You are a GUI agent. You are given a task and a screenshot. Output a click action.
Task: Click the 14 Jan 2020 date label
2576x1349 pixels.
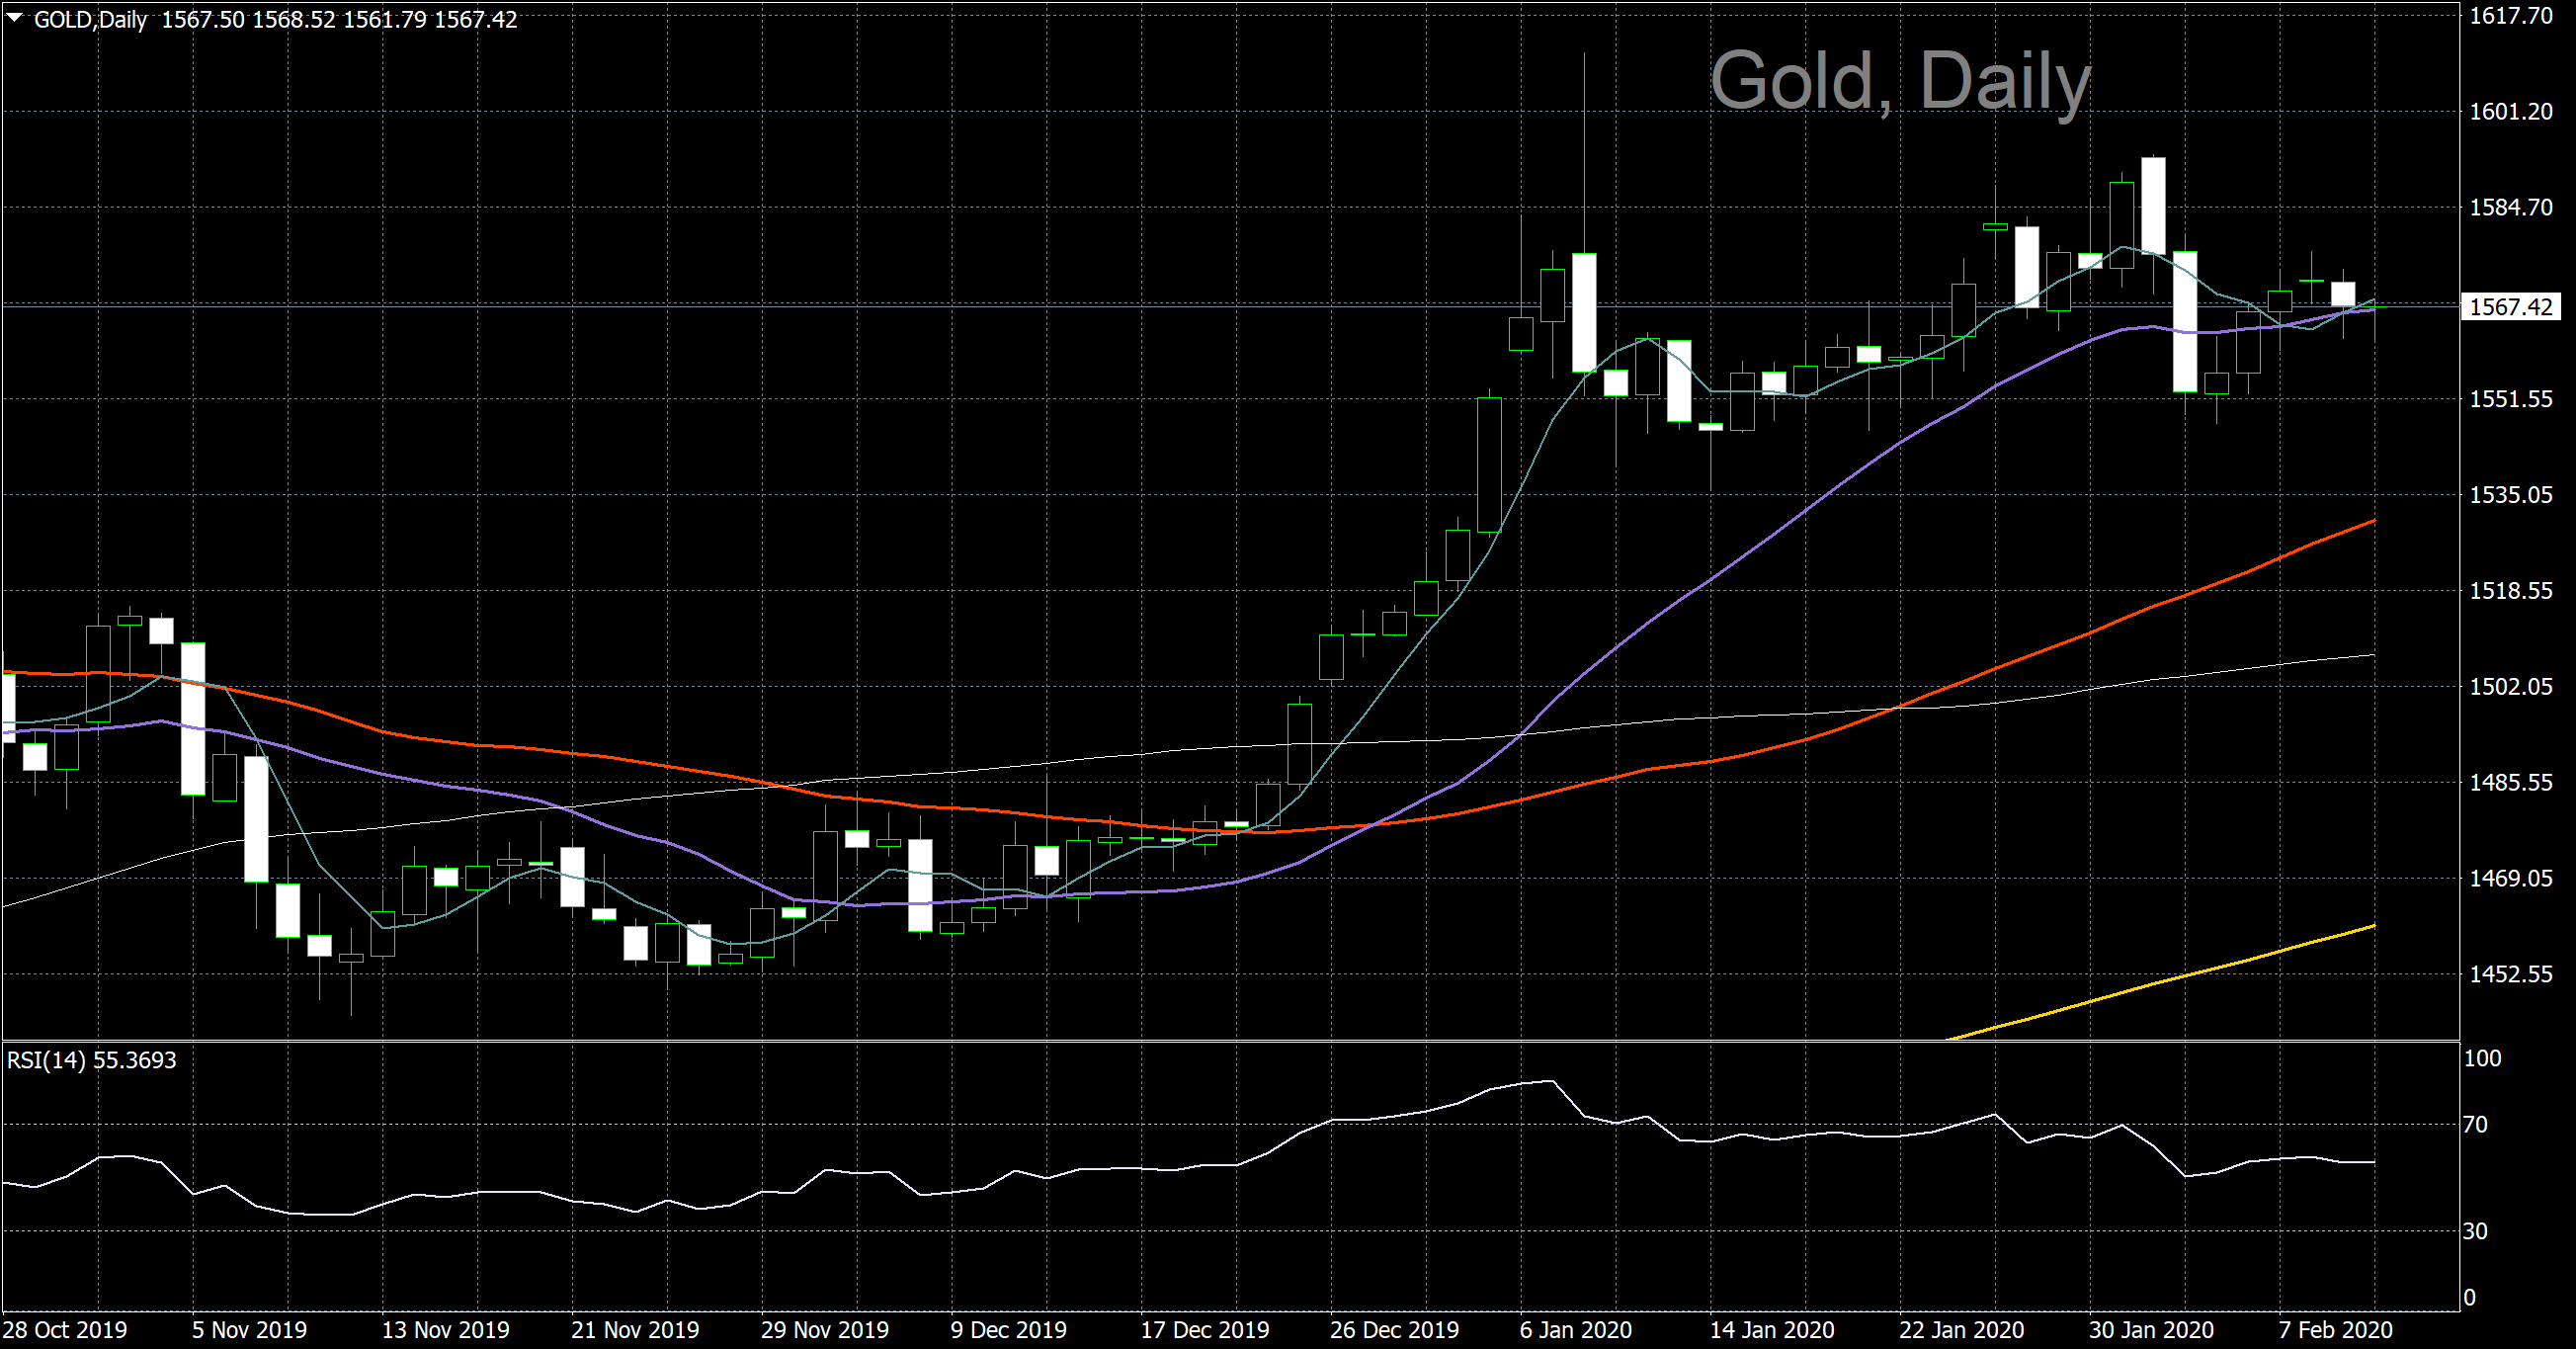pos(1772,1330)
